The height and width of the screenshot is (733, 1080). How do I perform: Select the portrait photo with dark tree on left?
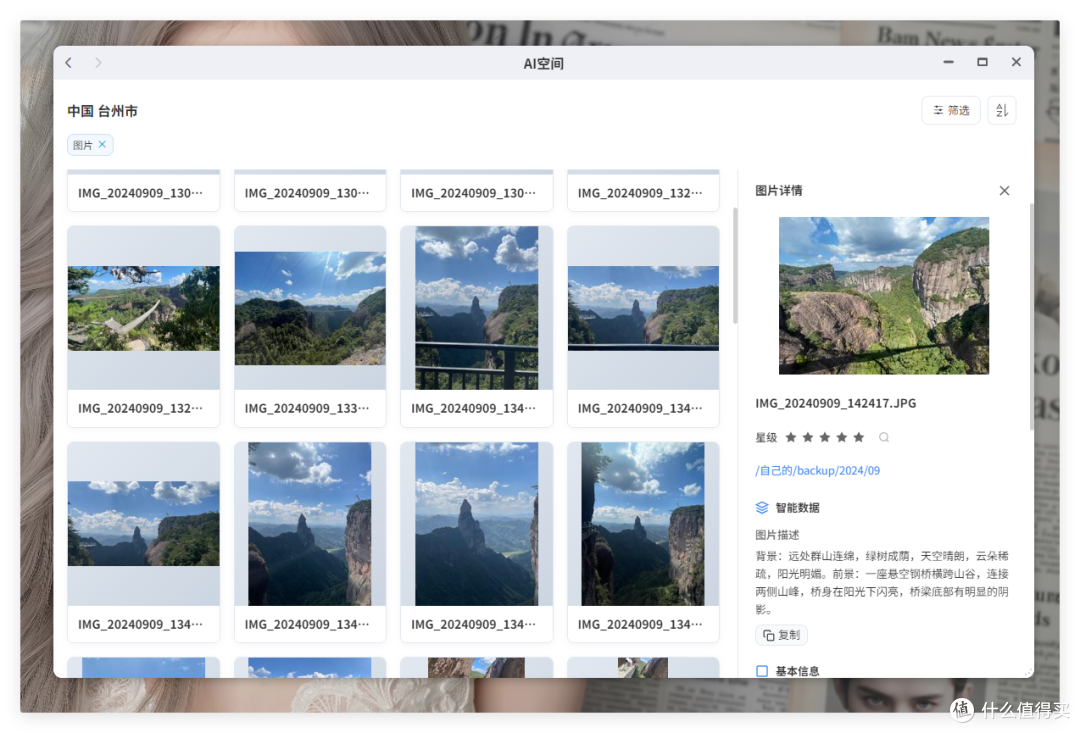click(643, 524)
